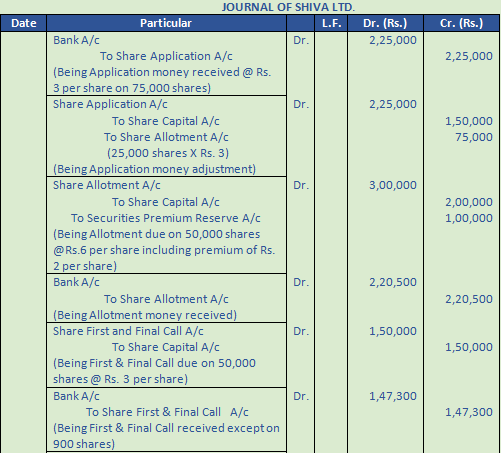This screenshot has width=501, height=453.
Task: Select 'To Securities Premium Reserve A/c' line
Action: (166, 218)
